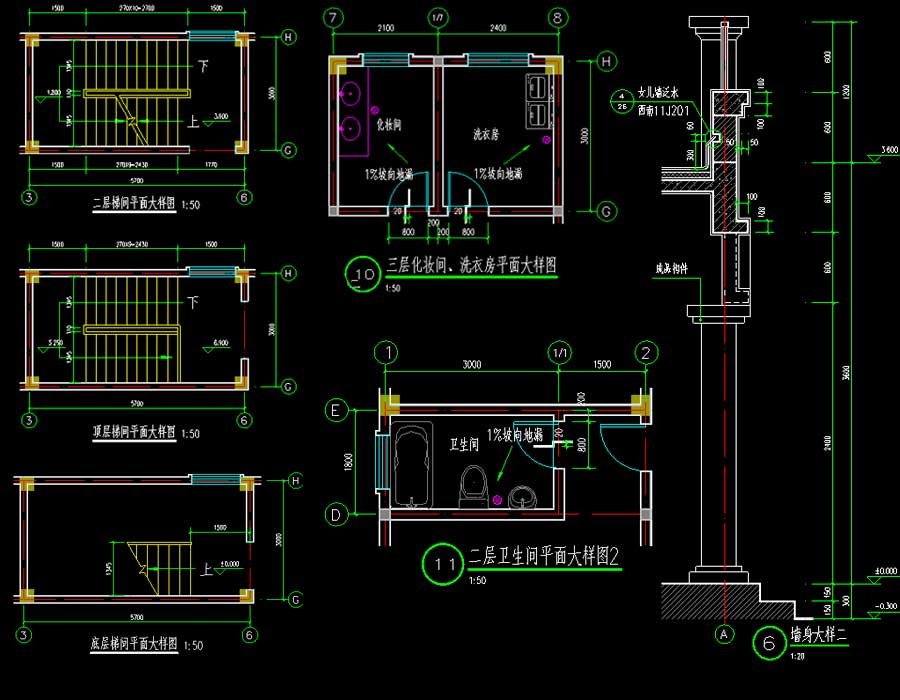Select axis bubble 1/7

pyautogui.click(x=438, y=18)
